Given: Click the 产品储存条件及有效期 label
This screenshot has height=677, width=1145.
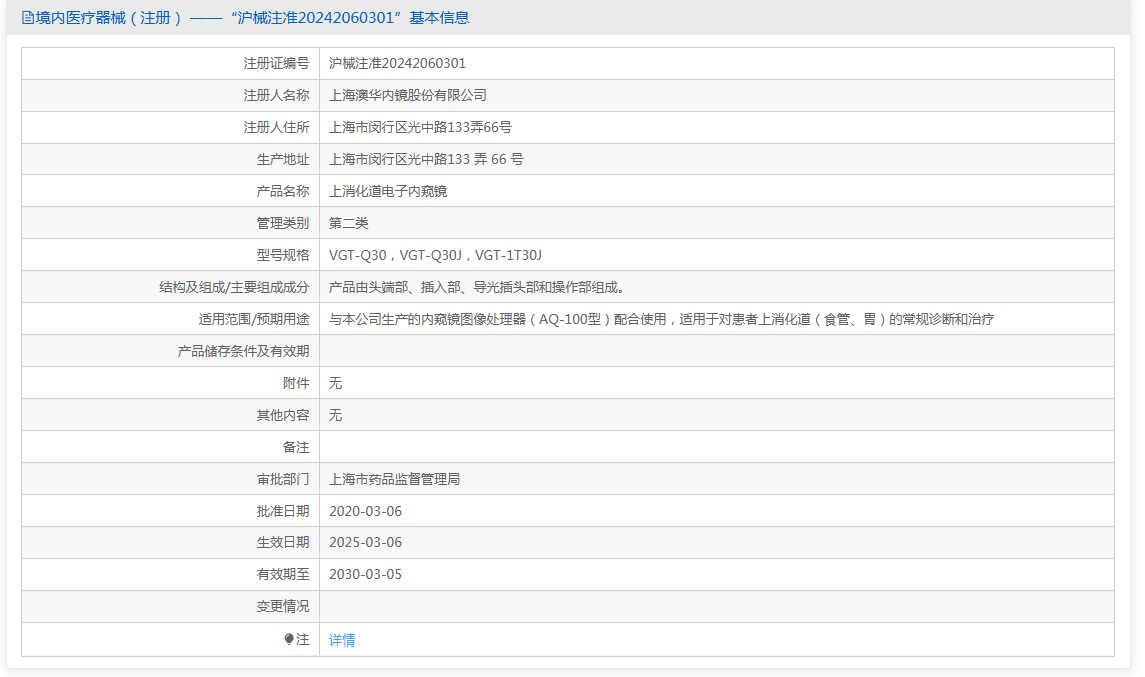Looking at the screenshot, I should pos(243,351).
